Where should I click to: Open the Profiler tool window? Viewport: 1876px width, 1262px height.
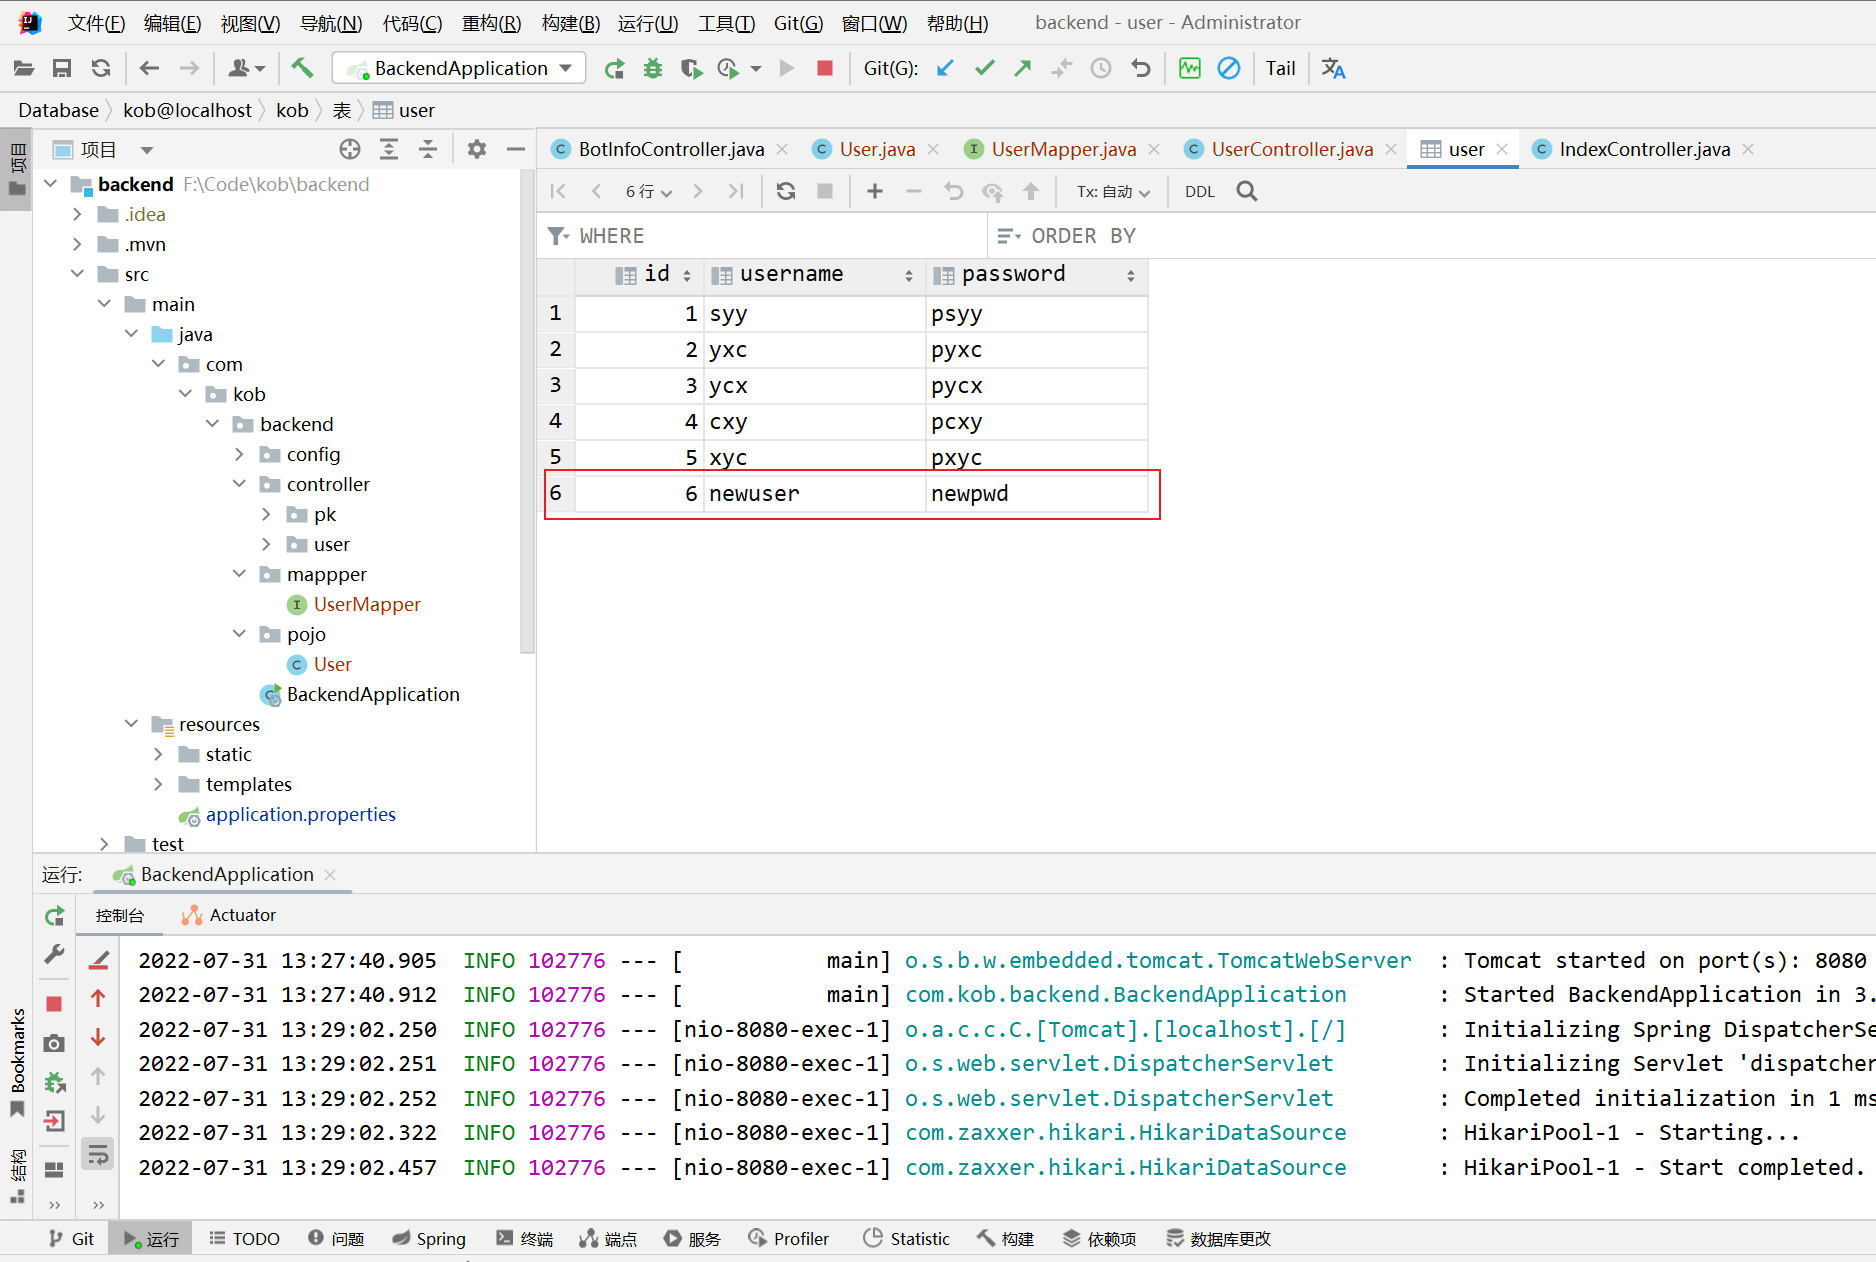coord(789,1239)
